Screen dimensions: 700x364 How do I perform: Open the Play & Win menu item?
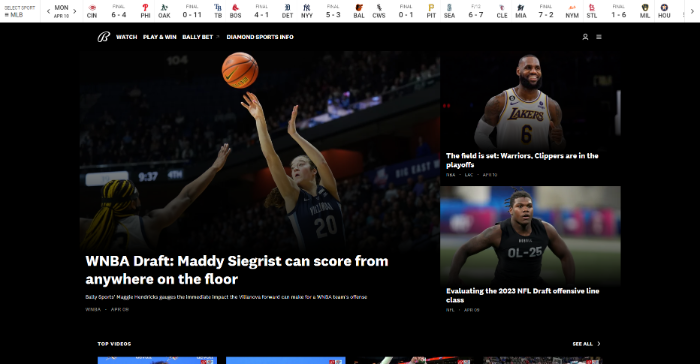pyautogui.click(x=159, y=37)
